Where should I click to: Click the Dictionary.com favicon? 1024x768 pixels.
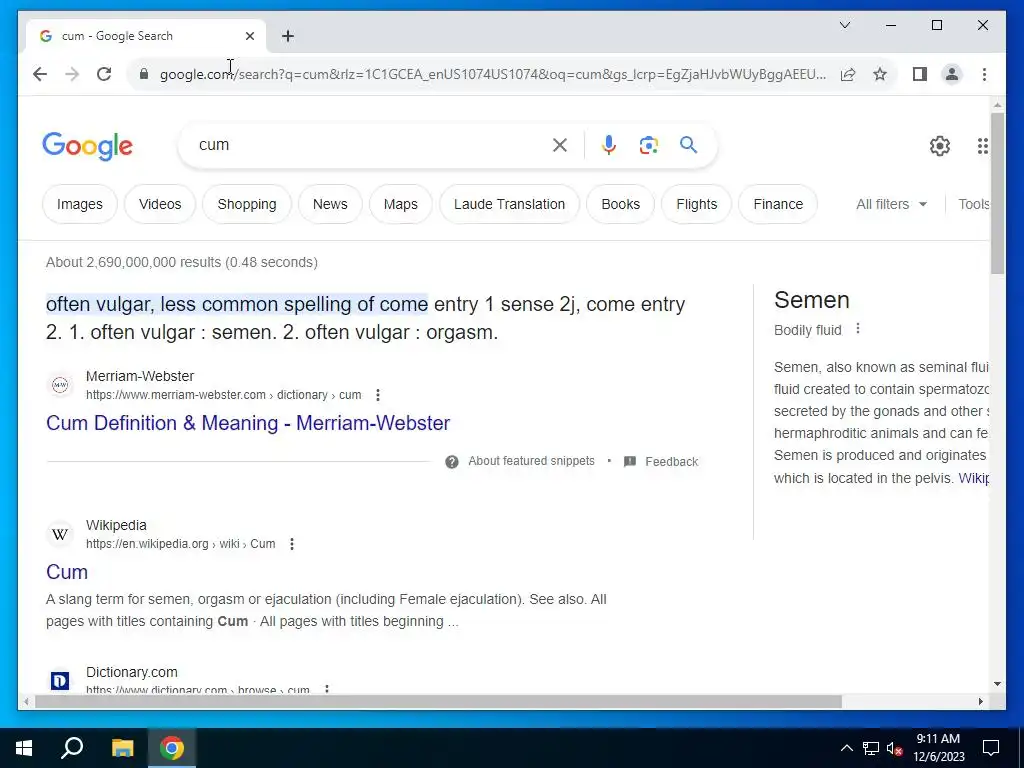pos(60,681)
